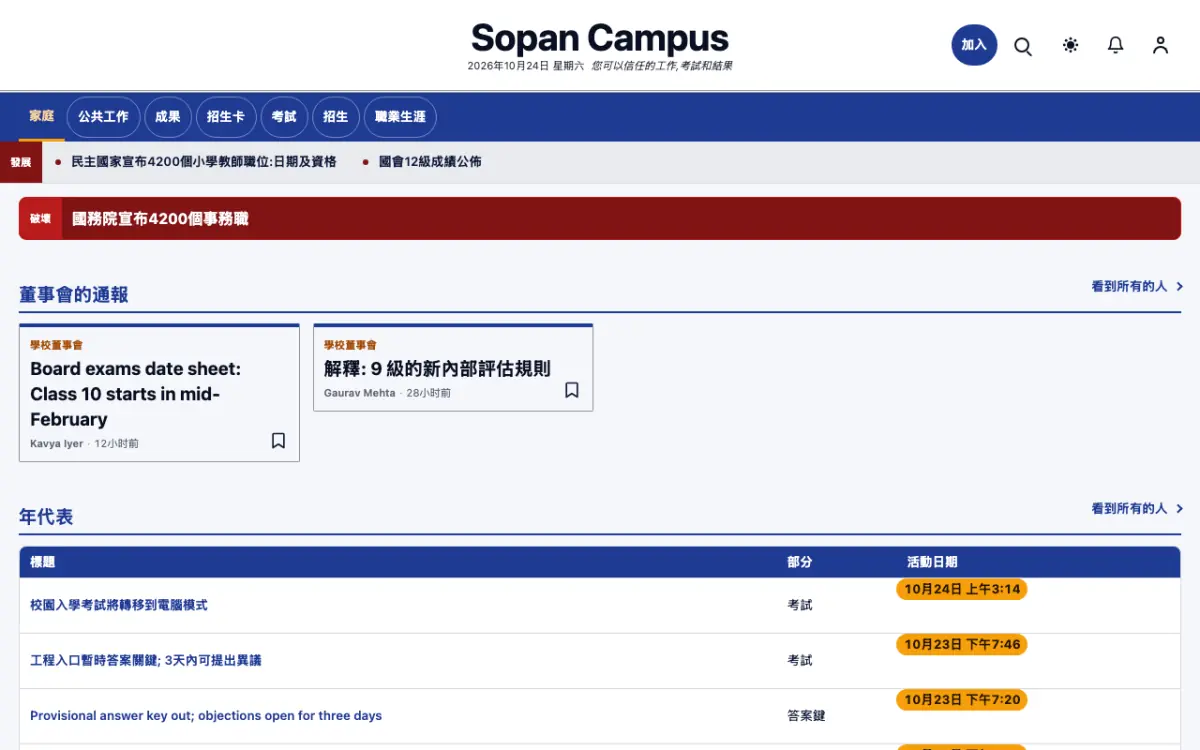Bookmark the Board exams date sheet card
1200x750 pixels.
(278, 440)
